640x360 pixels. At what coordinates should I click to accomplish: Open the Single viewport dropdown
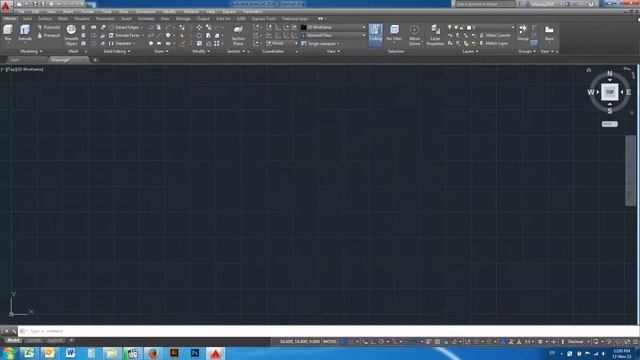[x=320, y=43]
